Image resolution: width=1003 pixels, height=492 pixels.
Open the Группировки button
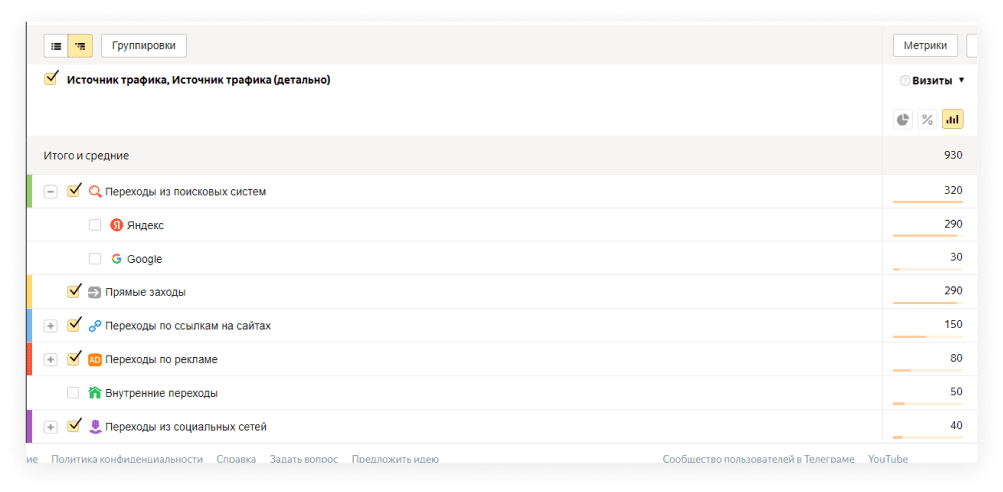[x=144, y=46]
